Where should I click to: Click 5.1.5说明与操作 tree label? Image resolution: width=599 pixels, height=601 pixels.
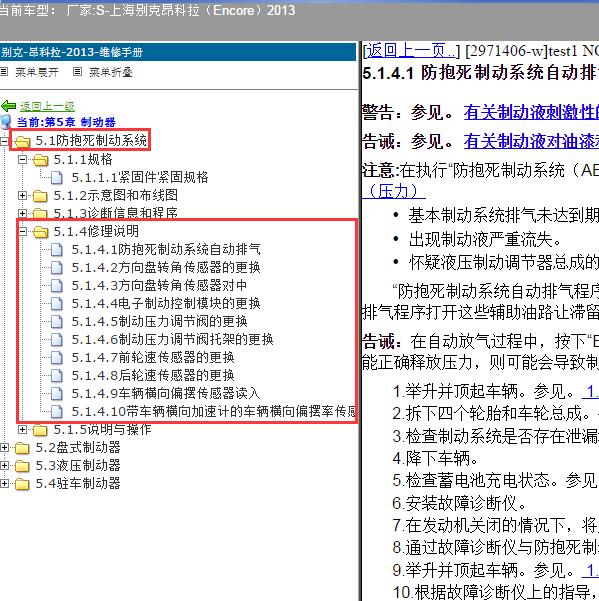[102, 430]
